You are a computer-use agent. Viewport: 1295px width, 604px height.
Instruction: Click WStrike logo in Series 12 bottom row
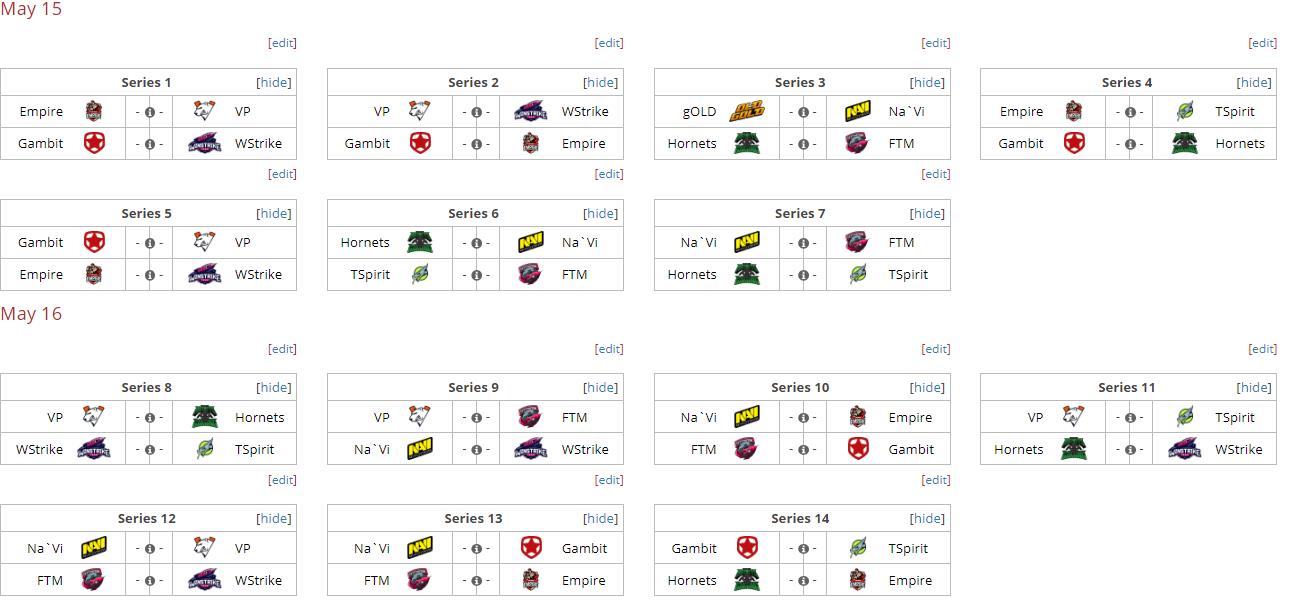pos(205,580)
